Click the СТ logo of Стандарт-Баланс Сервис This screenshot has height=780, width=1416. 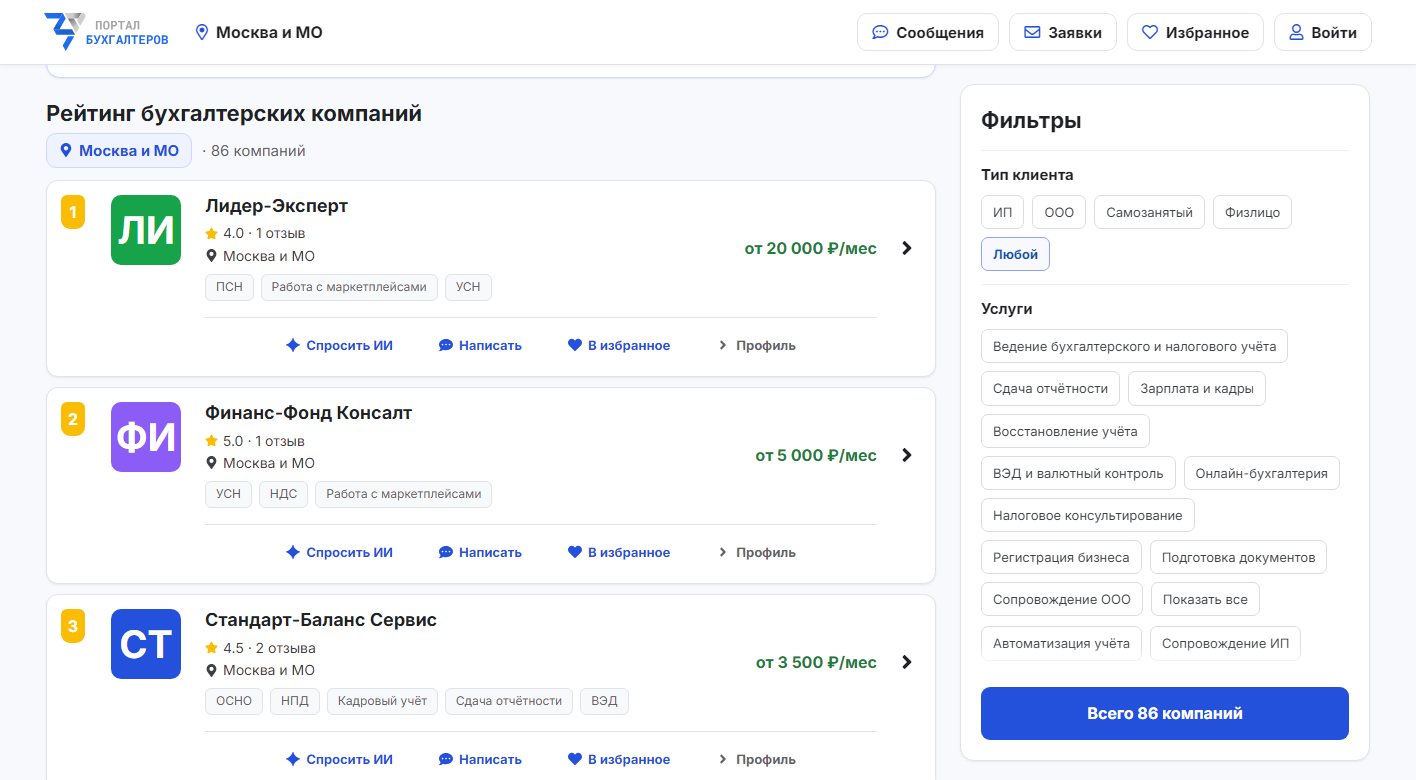click(x=146, y=644)
